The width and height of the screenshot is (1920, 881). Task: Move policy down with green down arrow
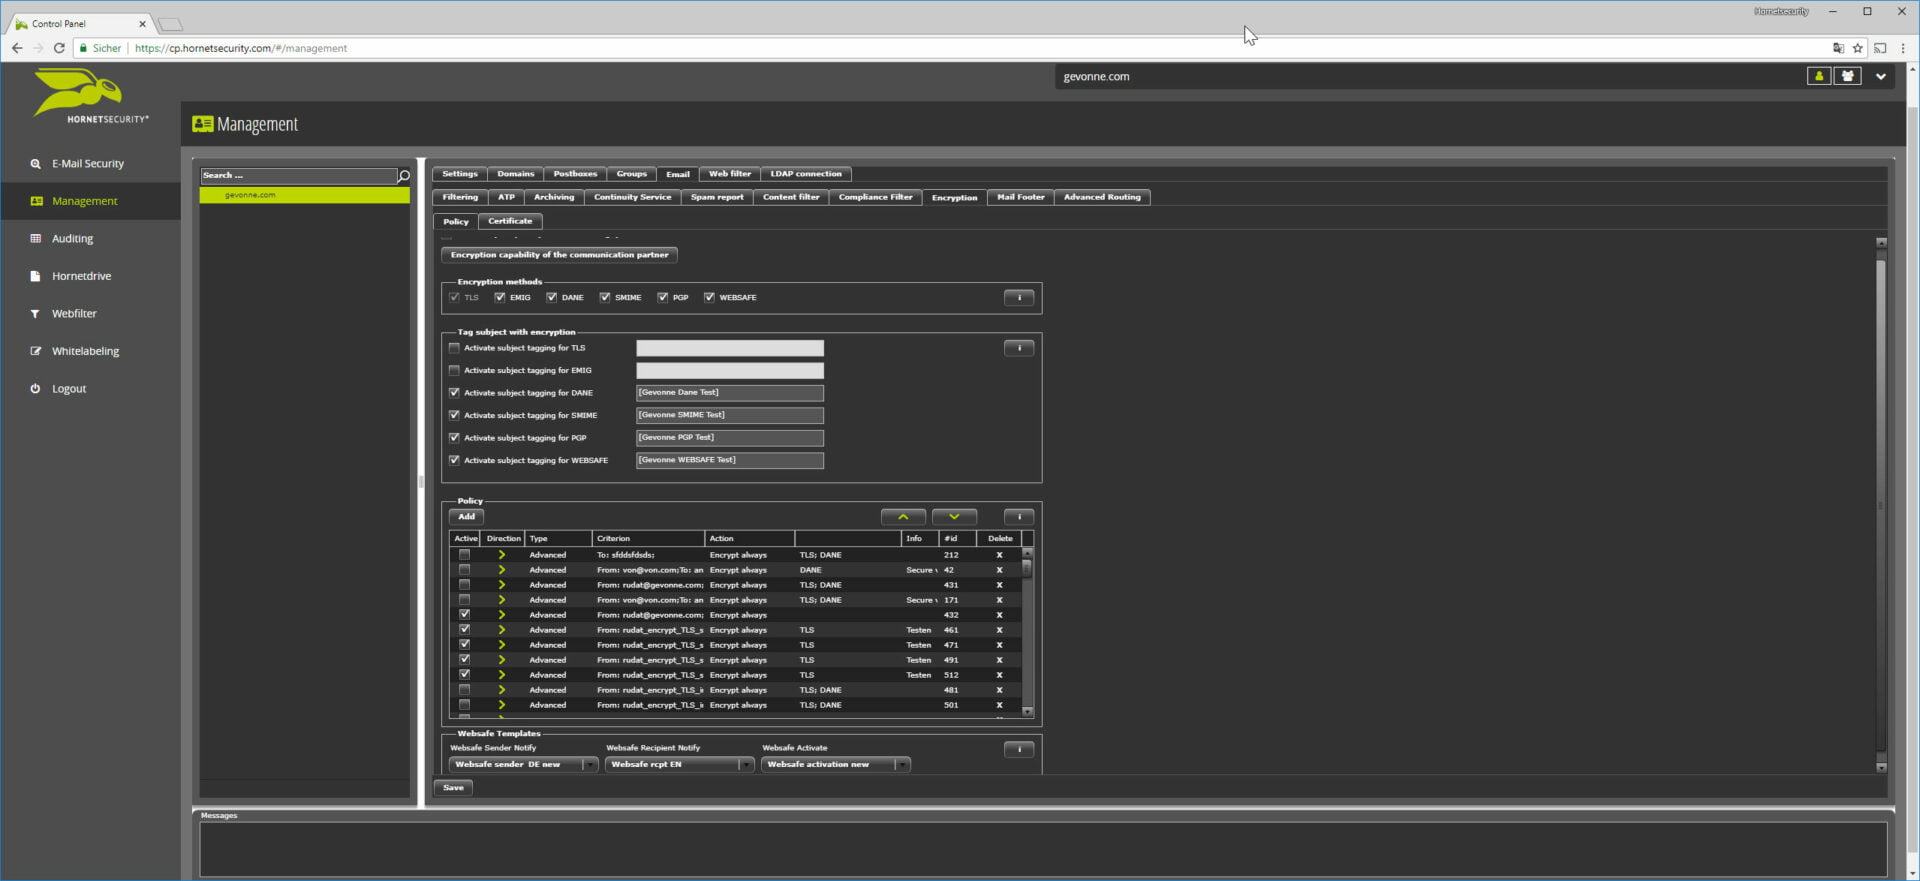pos(954,517)
